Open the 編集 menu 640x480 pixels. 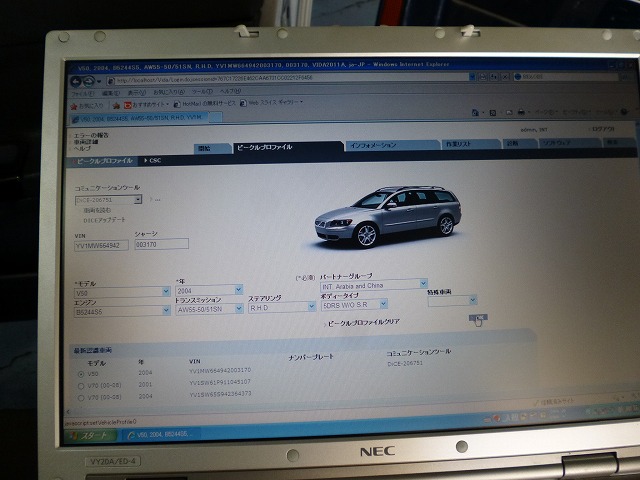[110, 93]
